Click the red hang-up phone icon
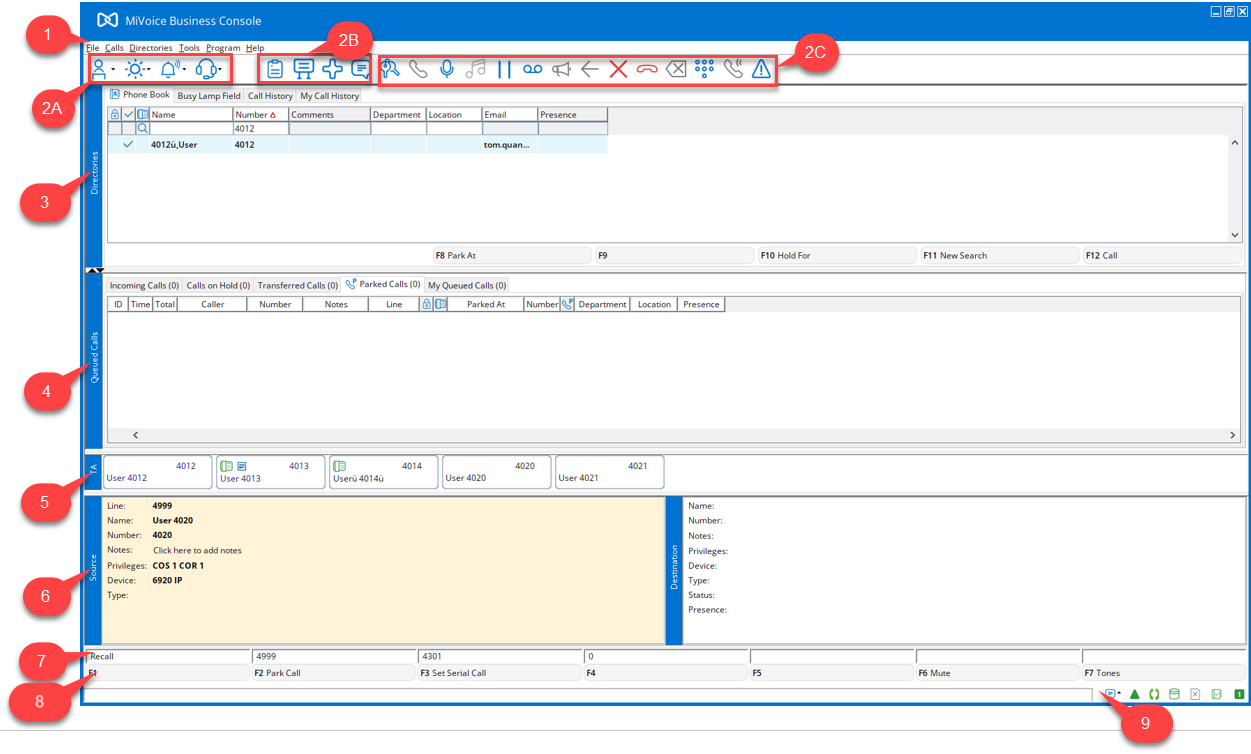1251x754 pixels. click(647, 69)
